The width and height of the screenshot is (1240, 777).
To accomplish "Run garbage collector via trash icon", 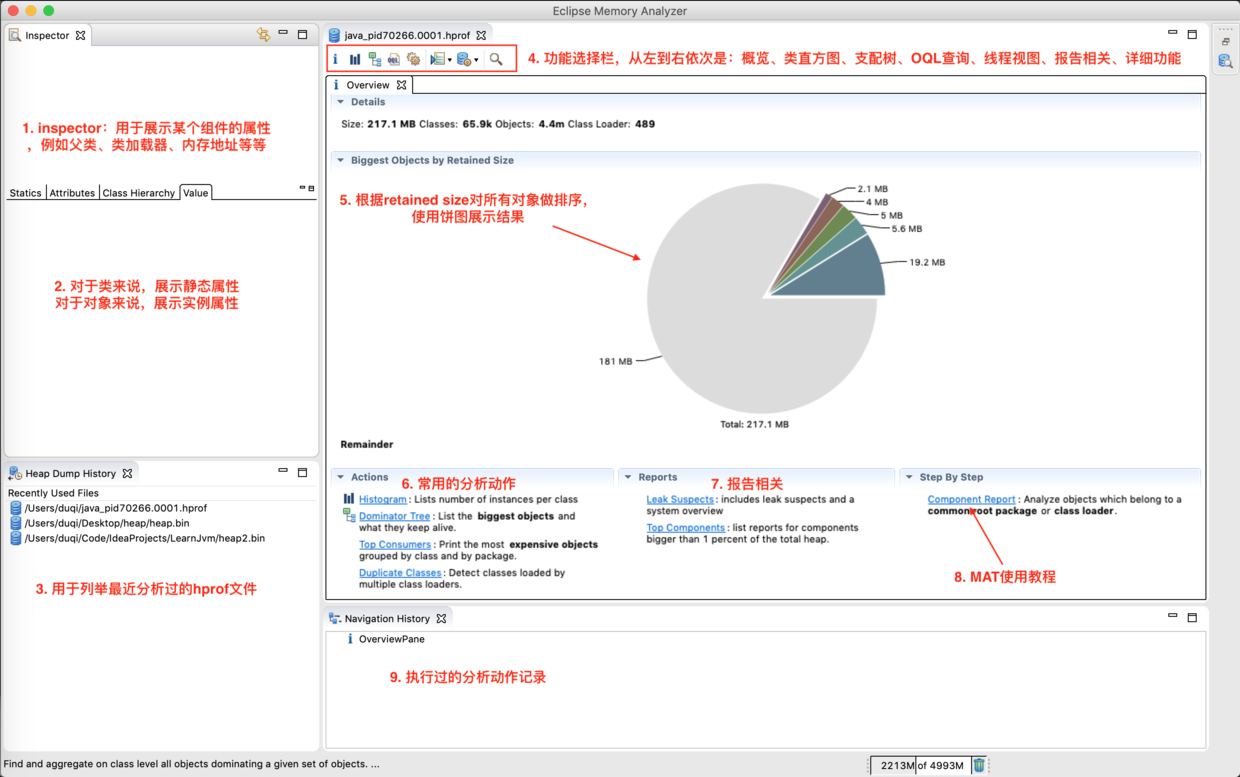I will 979,765.
